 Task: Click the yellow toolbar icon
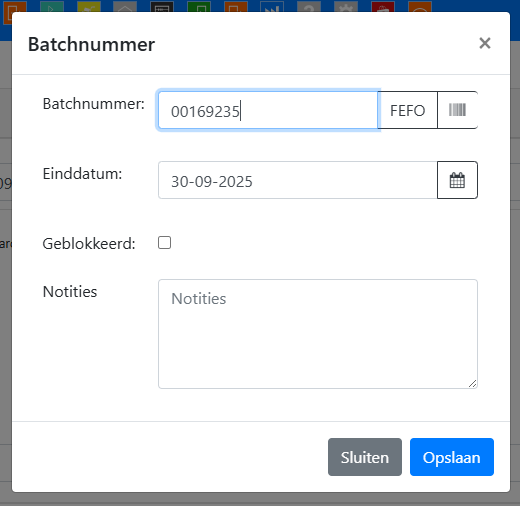click(89, 7)
